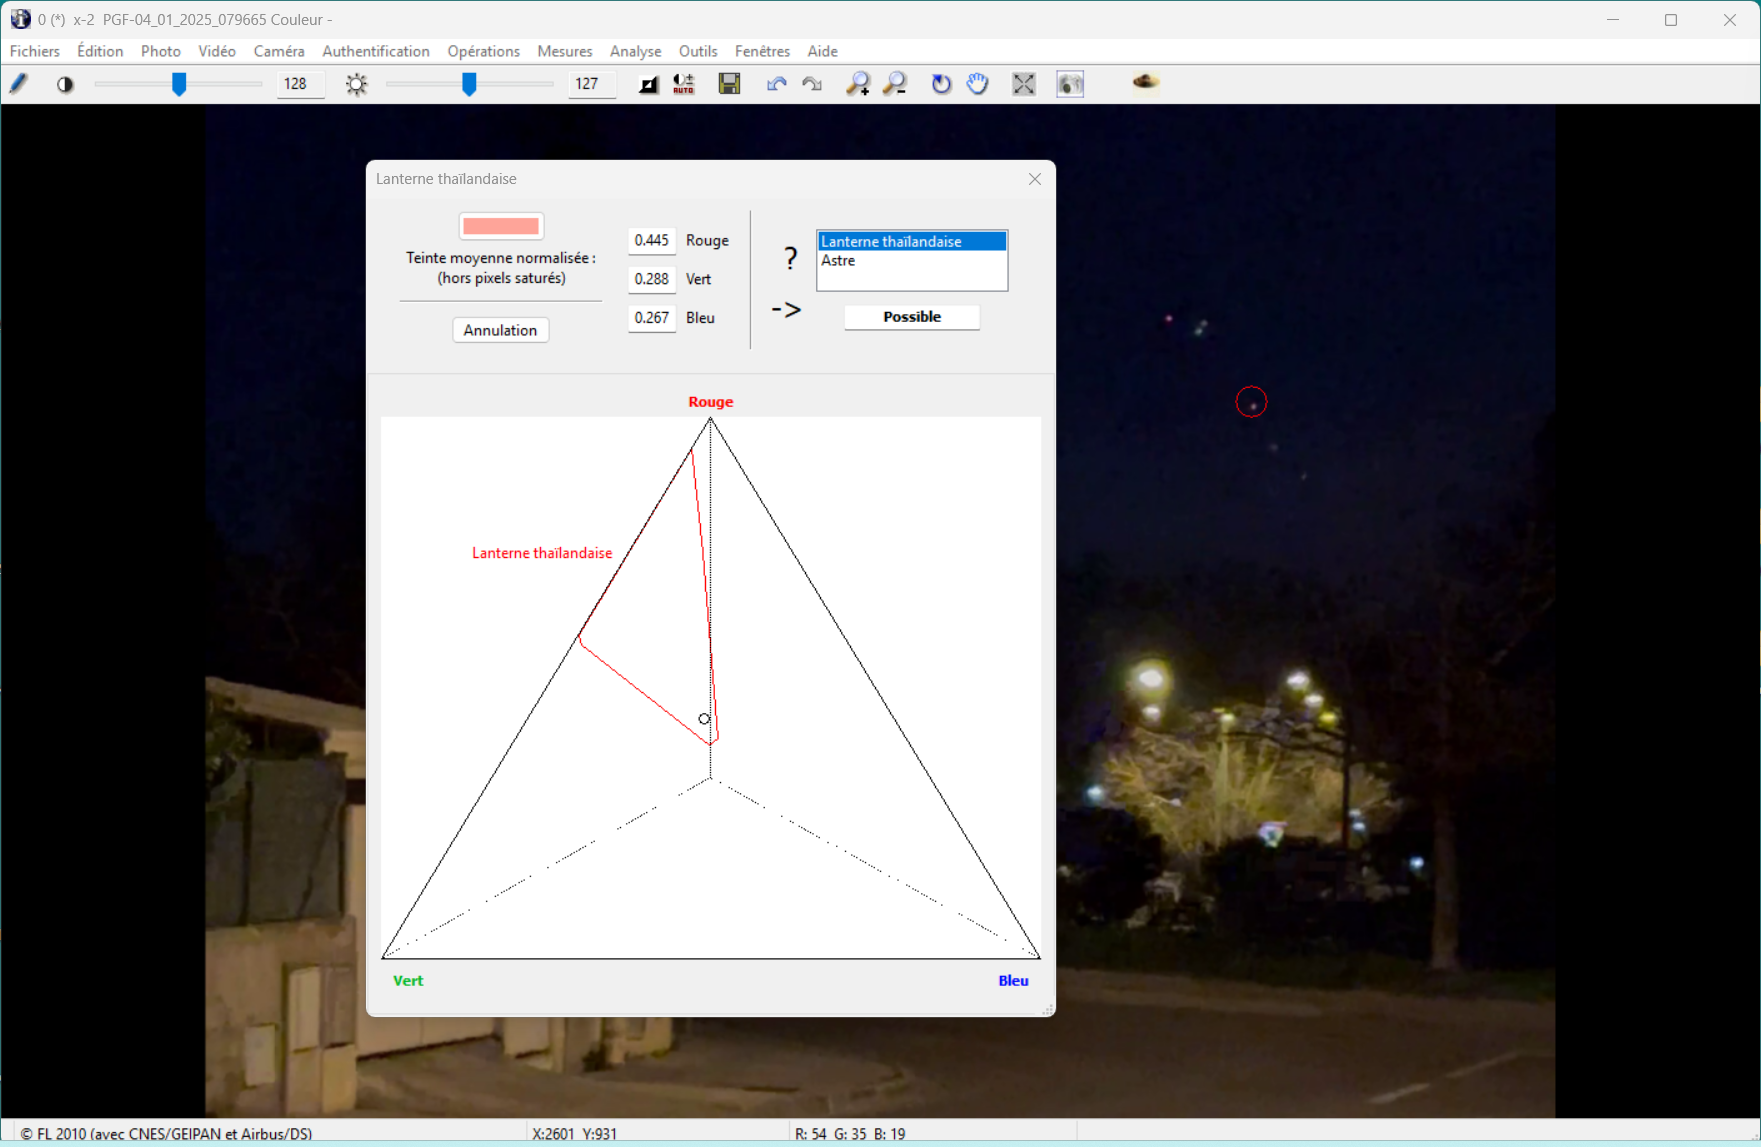Click the rotate image icon

point(941,84)
